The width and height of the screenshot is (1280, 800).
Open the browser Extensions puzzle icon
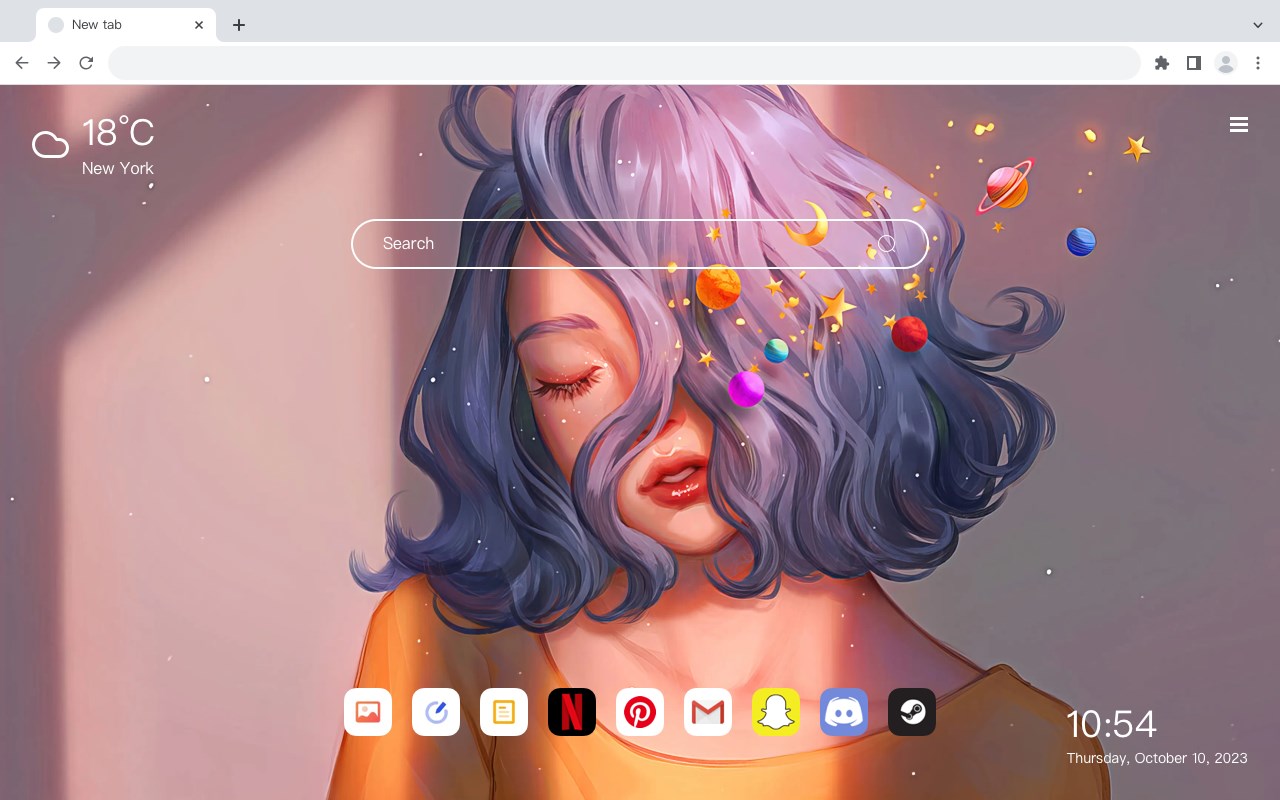point(1161,63)
